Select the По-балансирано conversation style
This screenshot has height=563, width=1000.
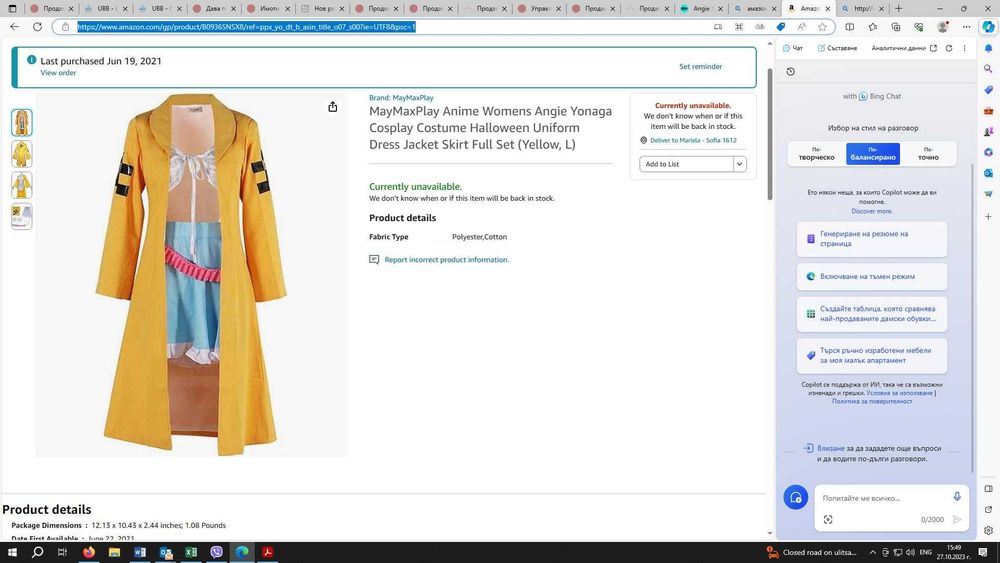(872, 154)
